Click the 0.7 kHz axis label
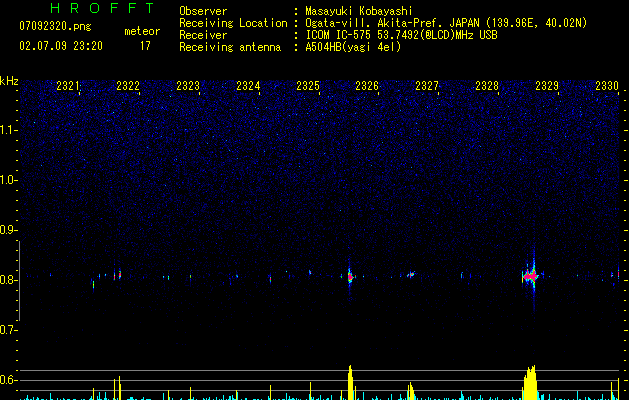 pyautogui.click(x=8, y=330)
